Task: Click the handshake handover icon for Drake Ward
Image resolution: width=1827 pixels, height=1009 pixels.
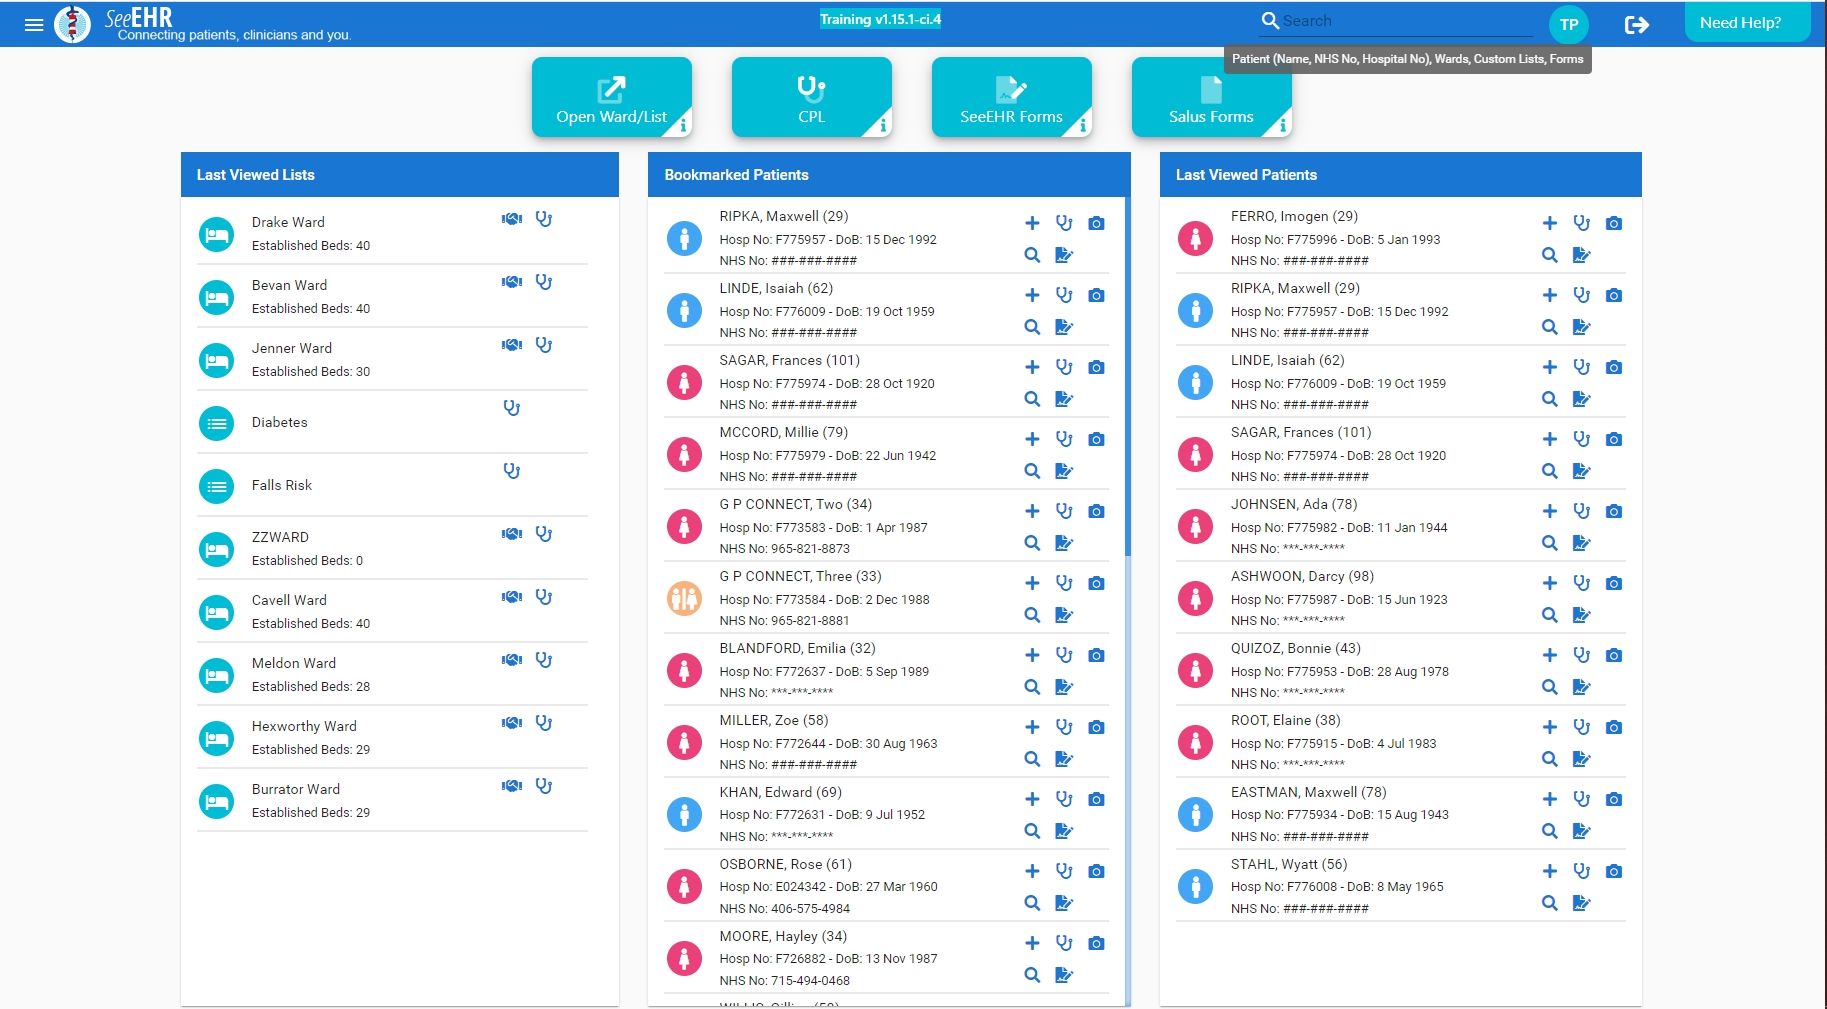Action: (x=512, y=219)
